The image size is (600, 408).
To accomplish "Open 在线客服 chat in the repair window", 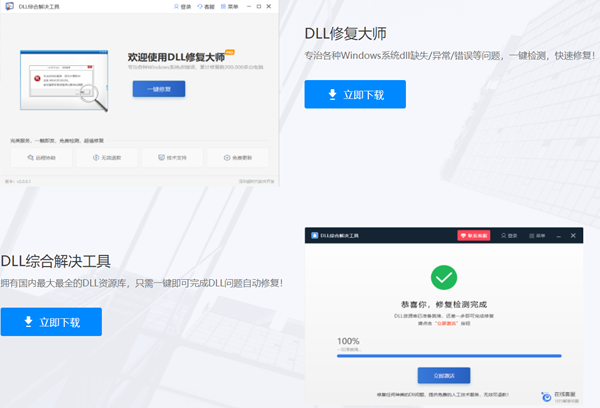I will tap(559, 397).
